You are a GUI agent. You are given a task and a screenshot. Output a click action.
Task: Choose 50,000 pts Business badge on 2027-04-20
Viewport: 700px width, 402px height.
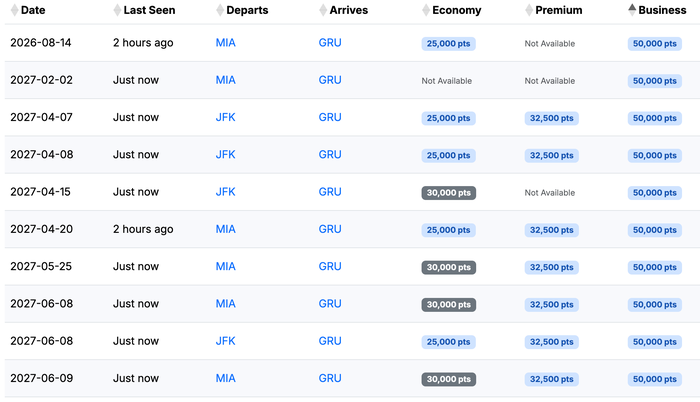654,230
